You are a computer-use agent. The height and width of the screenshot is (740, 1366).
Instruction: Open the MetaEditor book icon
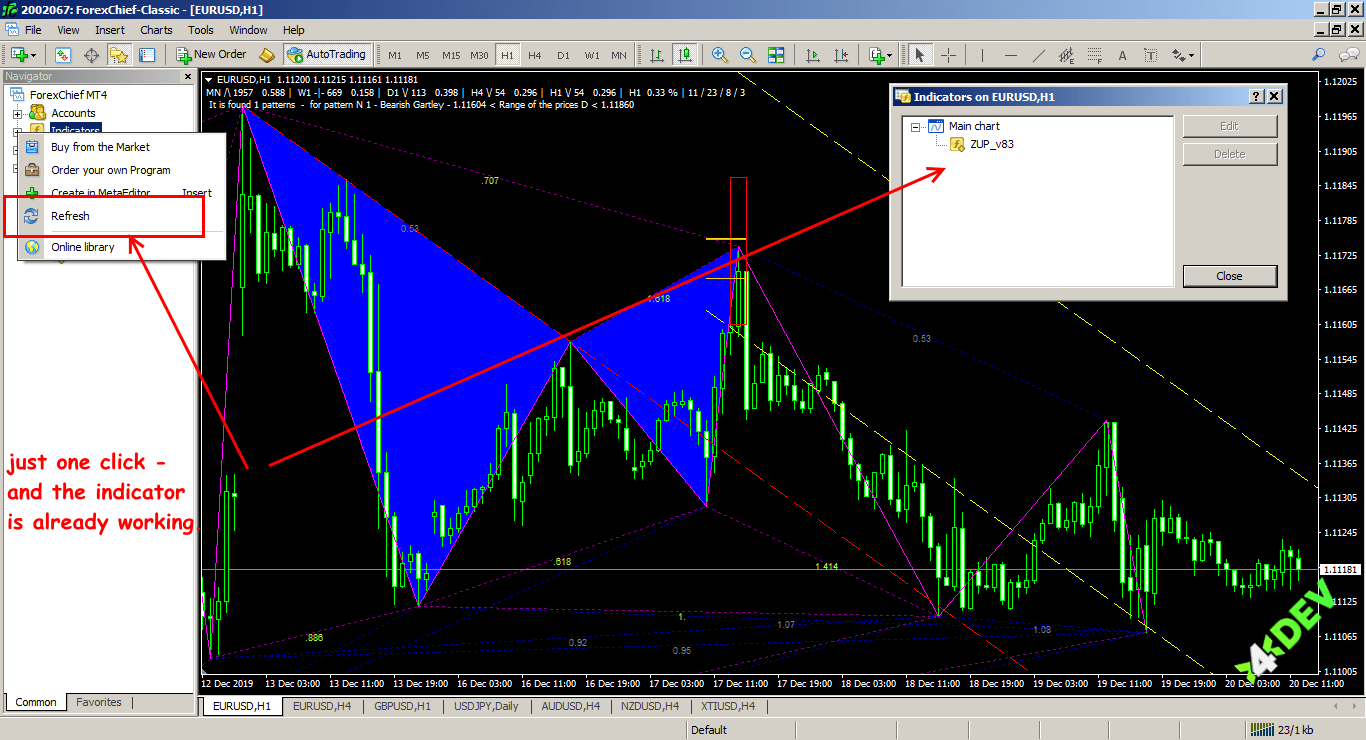coord(267,55)
